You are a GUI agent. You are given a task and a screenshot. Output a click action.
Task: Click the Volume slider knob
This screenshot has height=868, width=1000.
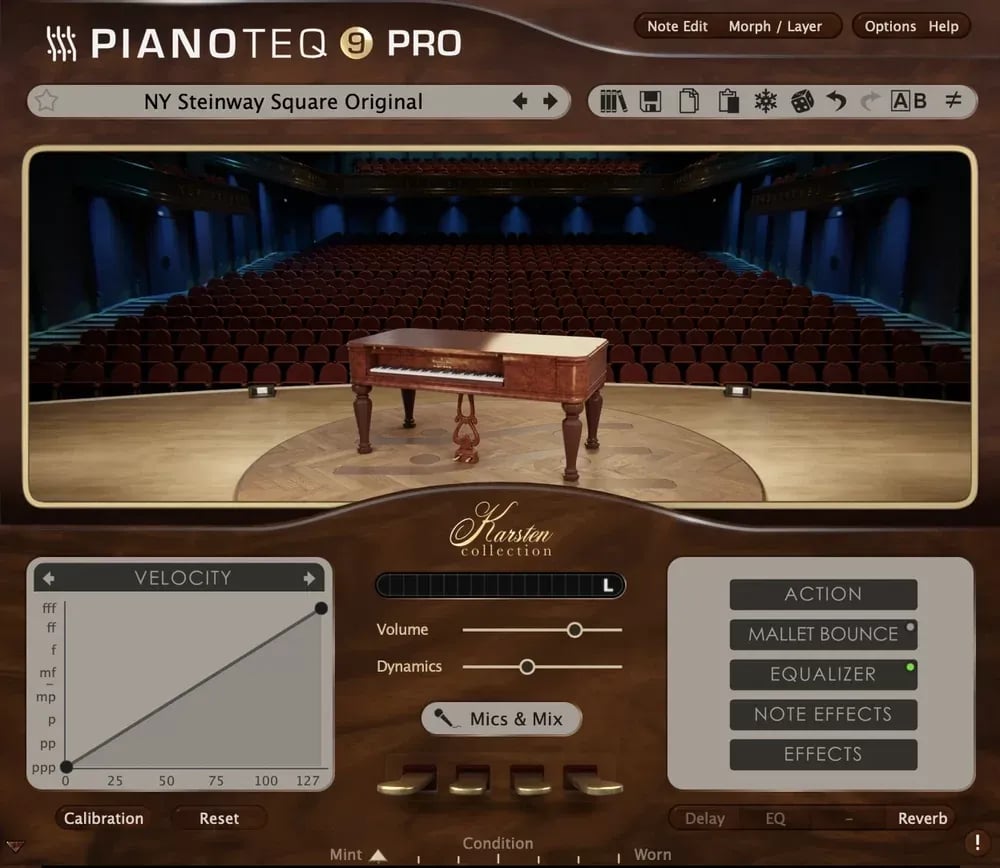575,630
